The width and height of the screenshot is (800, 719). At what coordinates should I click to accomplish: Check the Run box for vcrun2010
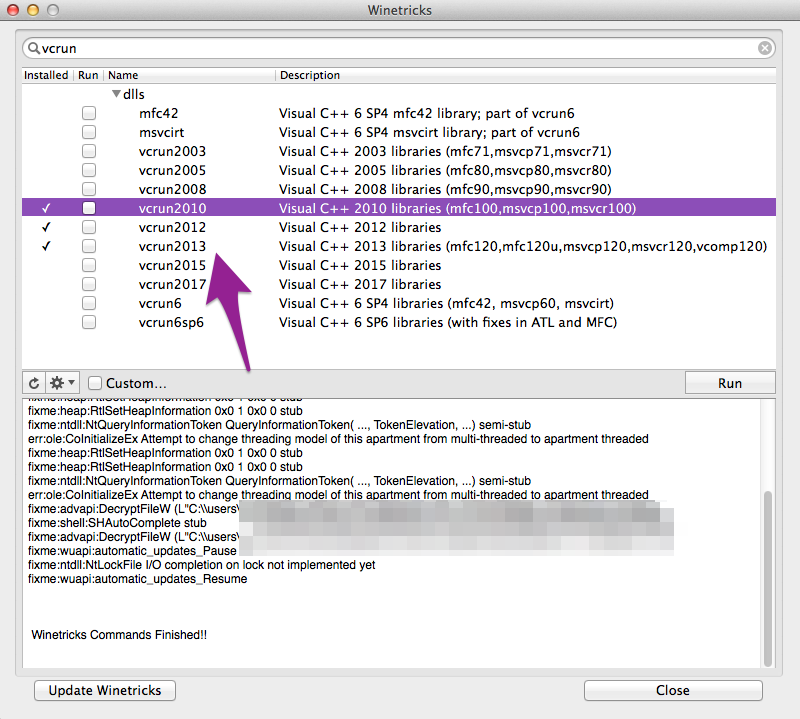(89, 208)
